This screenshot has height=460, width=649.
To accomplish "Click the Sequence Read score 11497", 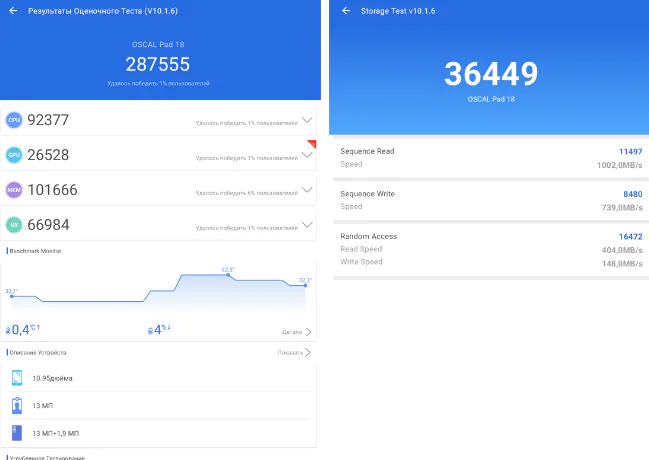I will (x=630, y=152).
